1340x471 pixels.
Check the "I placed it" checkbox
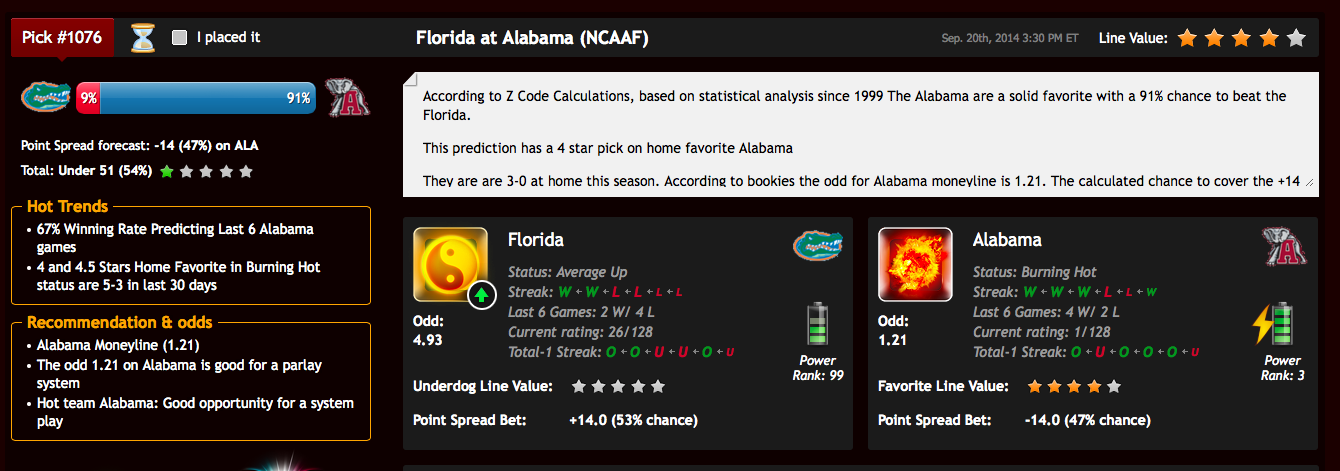click(x=179, y=38)
